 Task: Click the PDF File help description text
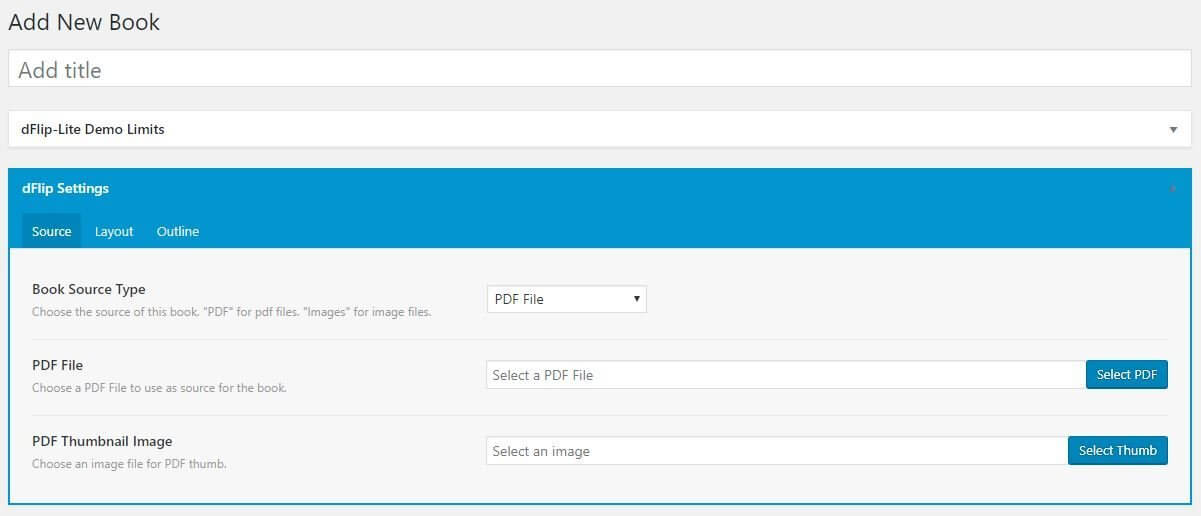point(159,388)
